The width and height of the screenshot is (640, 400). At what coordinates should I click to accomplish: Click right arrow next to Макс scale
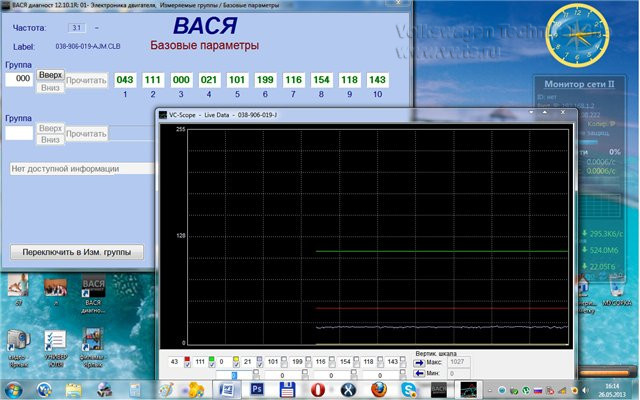pos(419,362)
